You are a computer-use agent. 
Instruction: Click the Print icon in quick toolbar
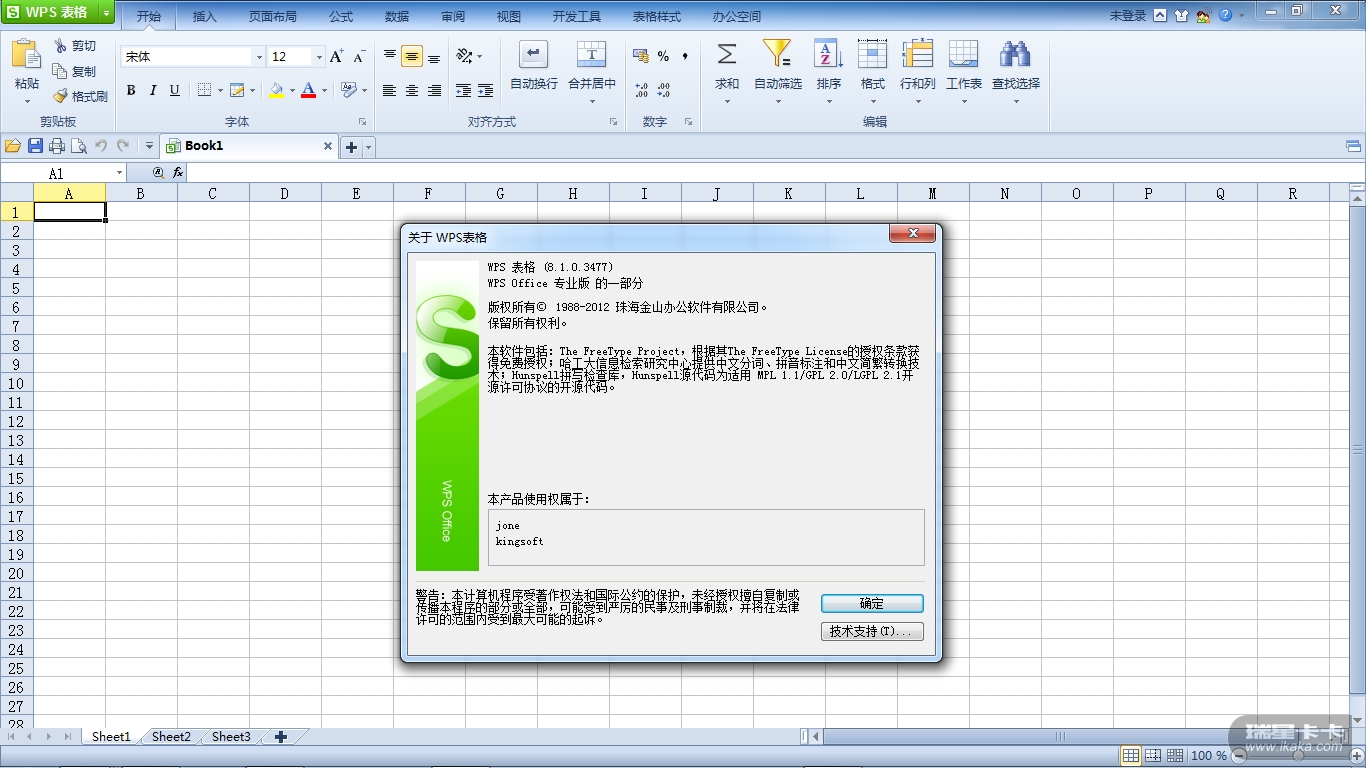pyautogui.click(x=57, y=146)
